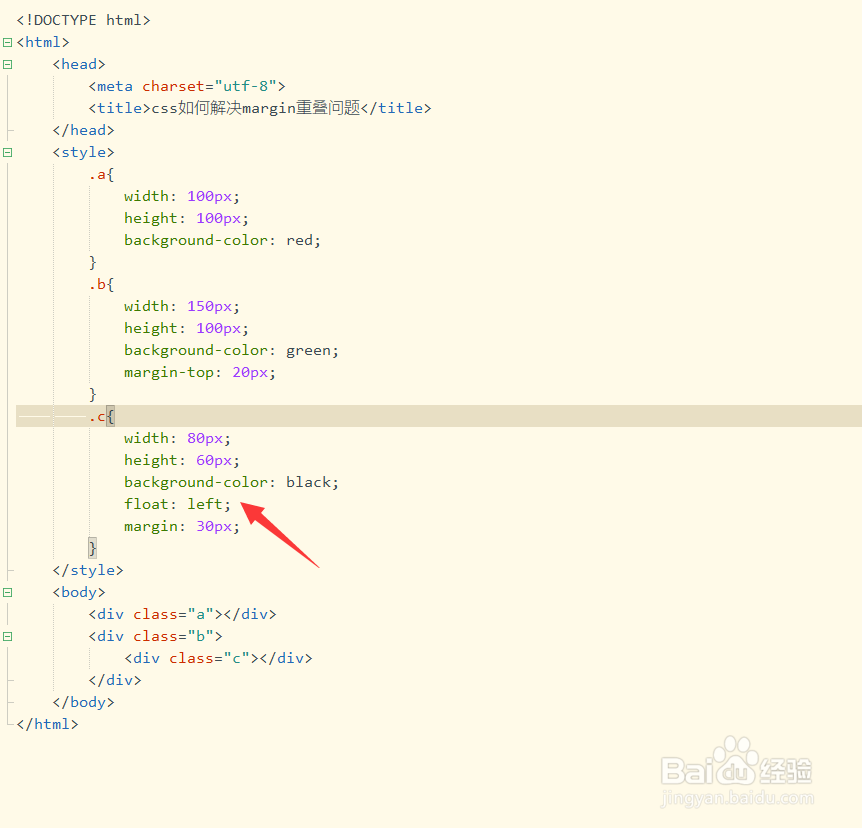Click the closing </style> tag

pos(88,570)
